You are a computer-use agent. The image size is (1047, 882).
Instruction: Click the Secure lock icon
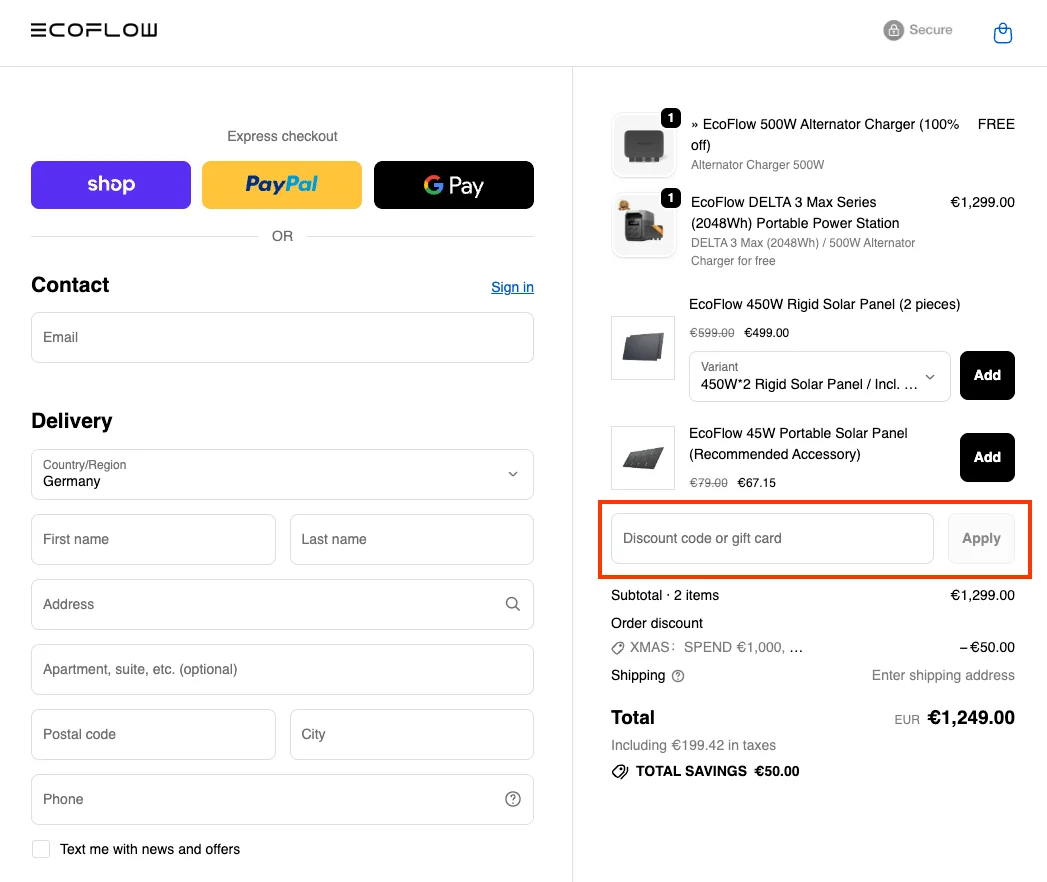(x=893, y=31)
